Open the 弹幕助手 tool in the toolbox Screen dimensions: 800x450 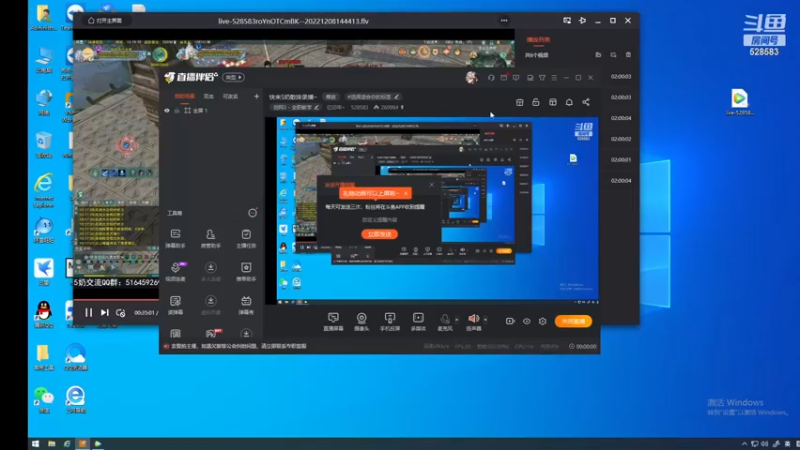pos(175,238)
